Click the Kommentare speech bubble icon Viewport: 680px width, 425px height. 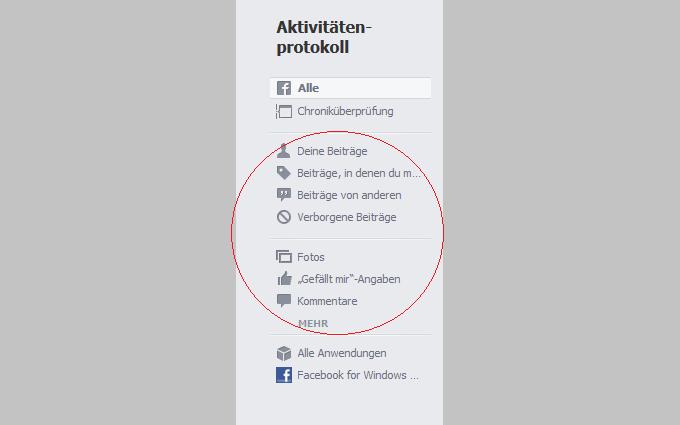pos(284,301)
